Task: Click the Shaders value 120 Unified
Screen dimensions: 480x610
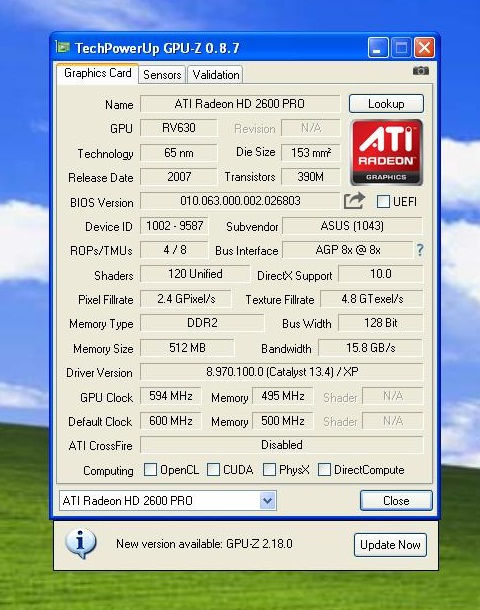Action: tap(195, 274)
